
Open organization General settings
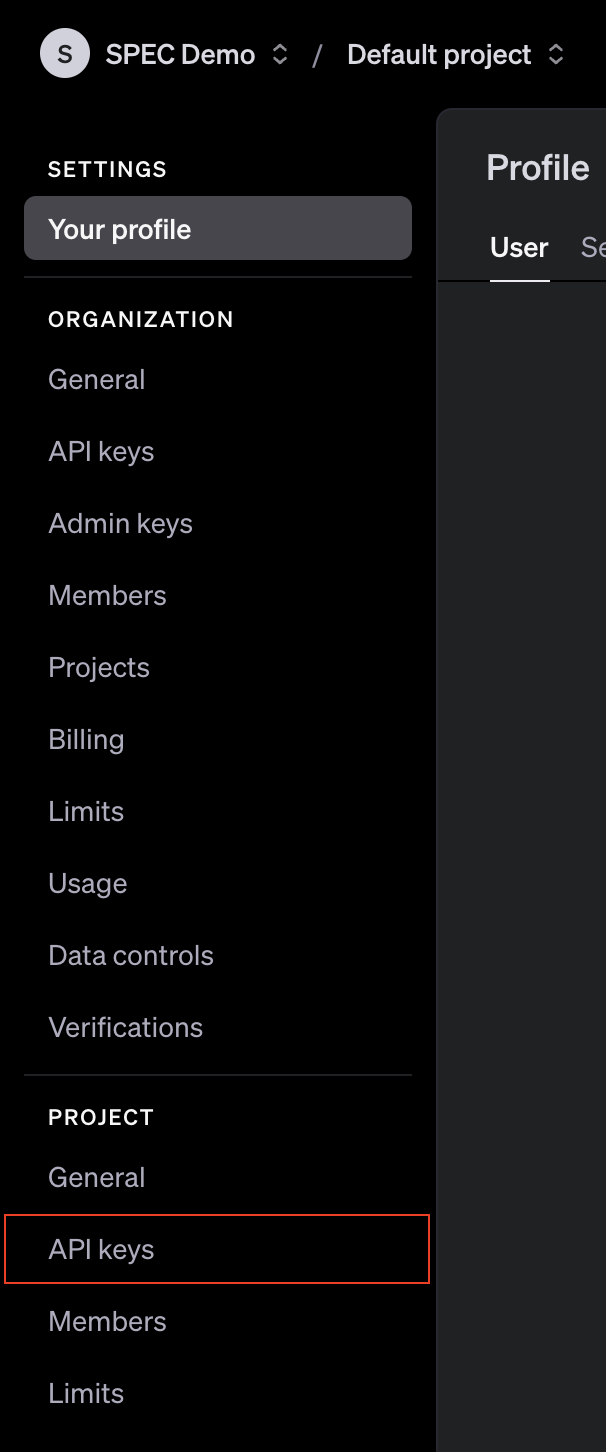[x=96, y=379]
